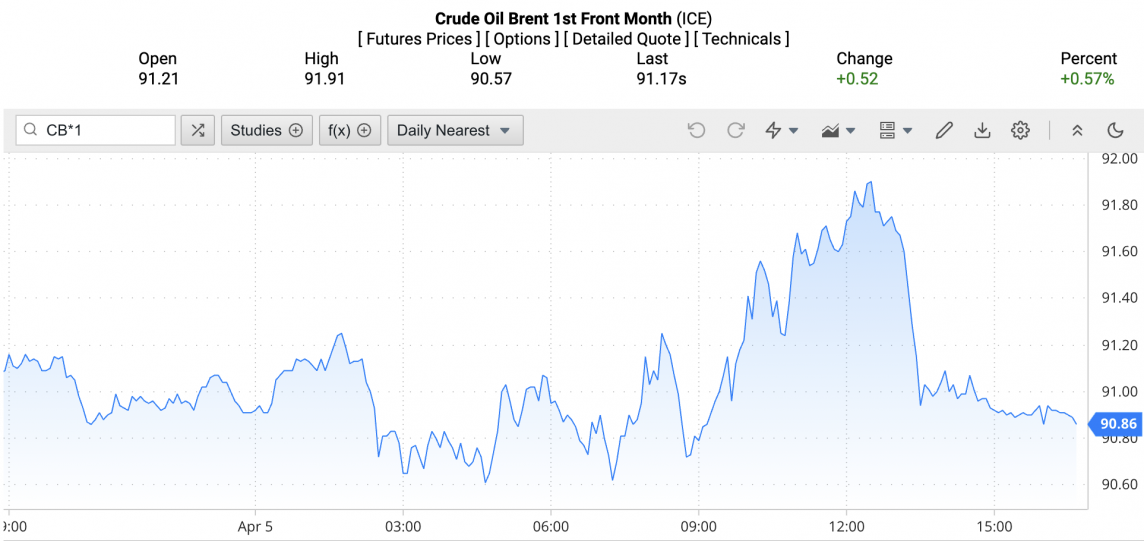The height and width of the screenshot is (541, 1144).
Task: Click the 90.86 current price label
Action: [x=1118, y=424]
